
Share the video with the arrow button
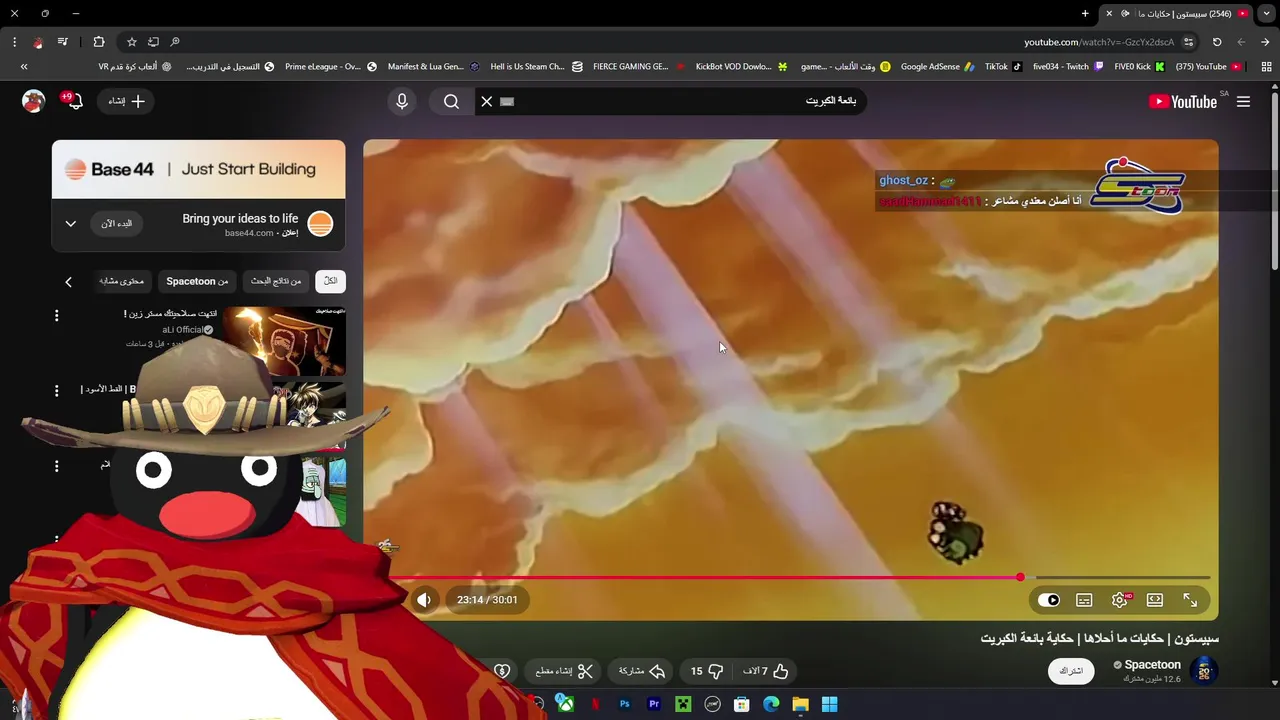(x=642, y=671)
